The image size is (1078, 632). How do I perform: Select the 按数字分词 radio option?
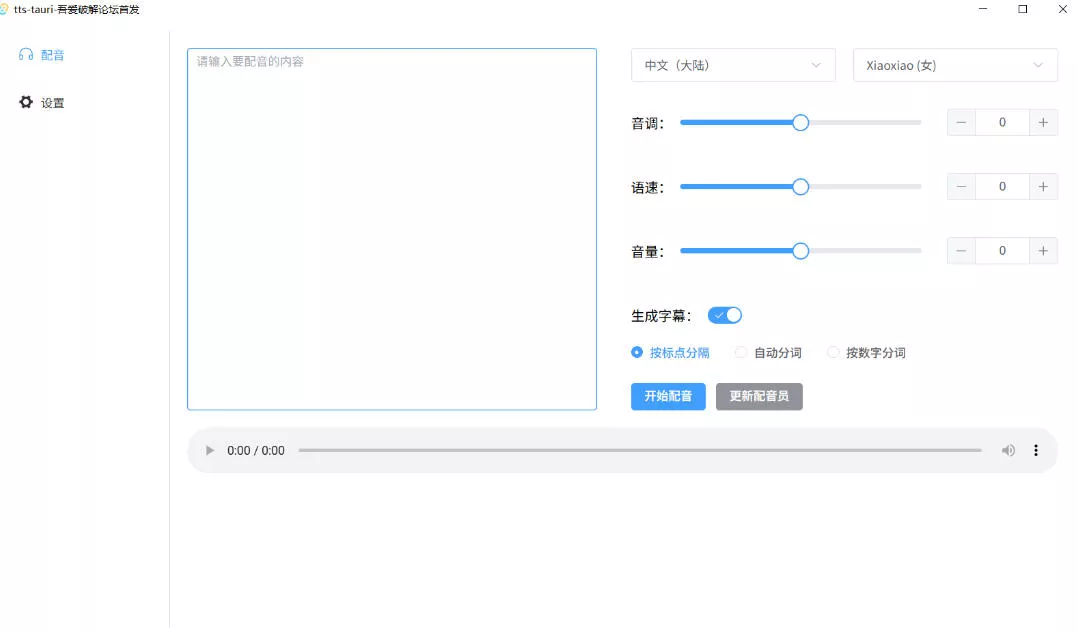[866, 352]
